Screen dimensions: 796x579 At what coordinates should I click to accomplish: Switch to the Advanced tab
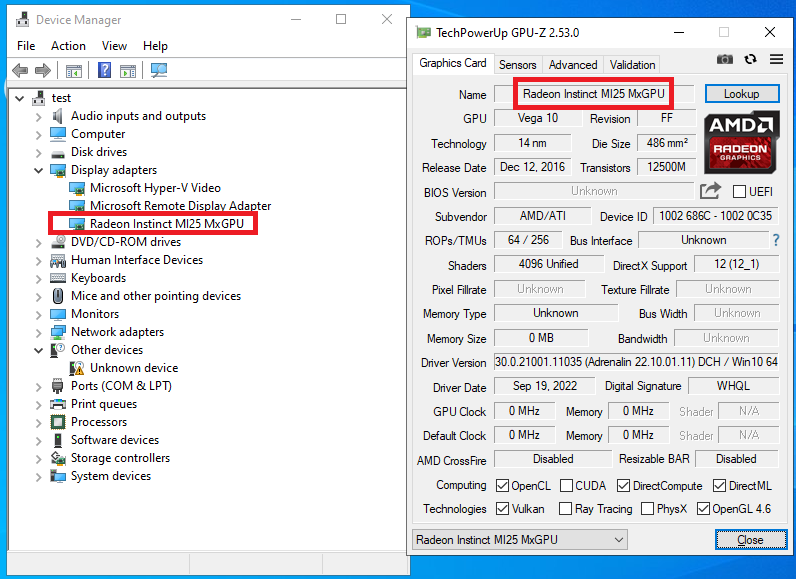(x=573, y=65)
